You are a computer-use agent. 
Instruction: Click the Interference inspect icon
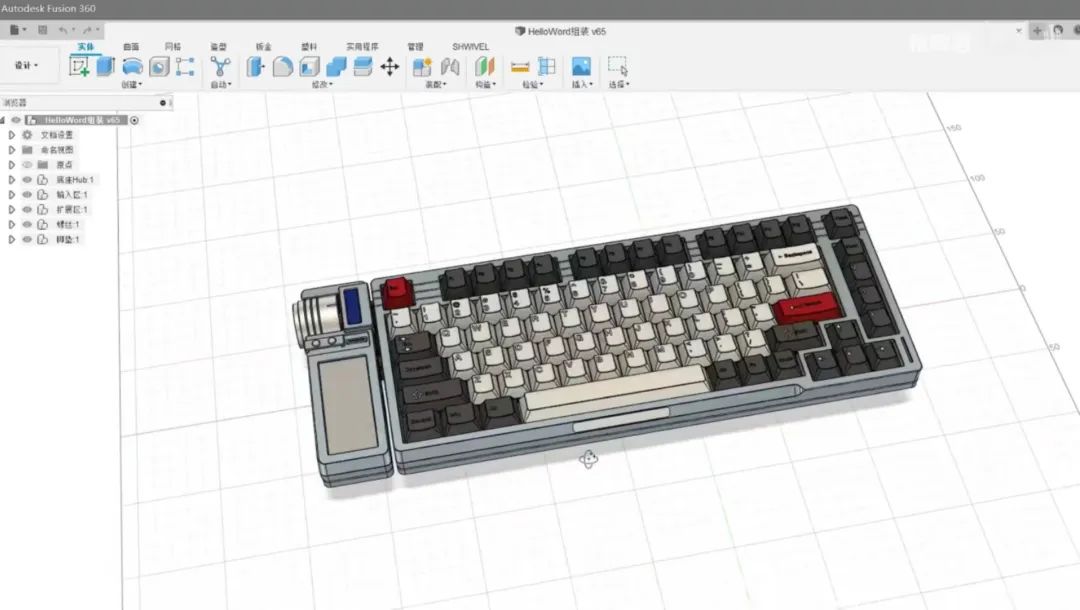click(547, 67)
